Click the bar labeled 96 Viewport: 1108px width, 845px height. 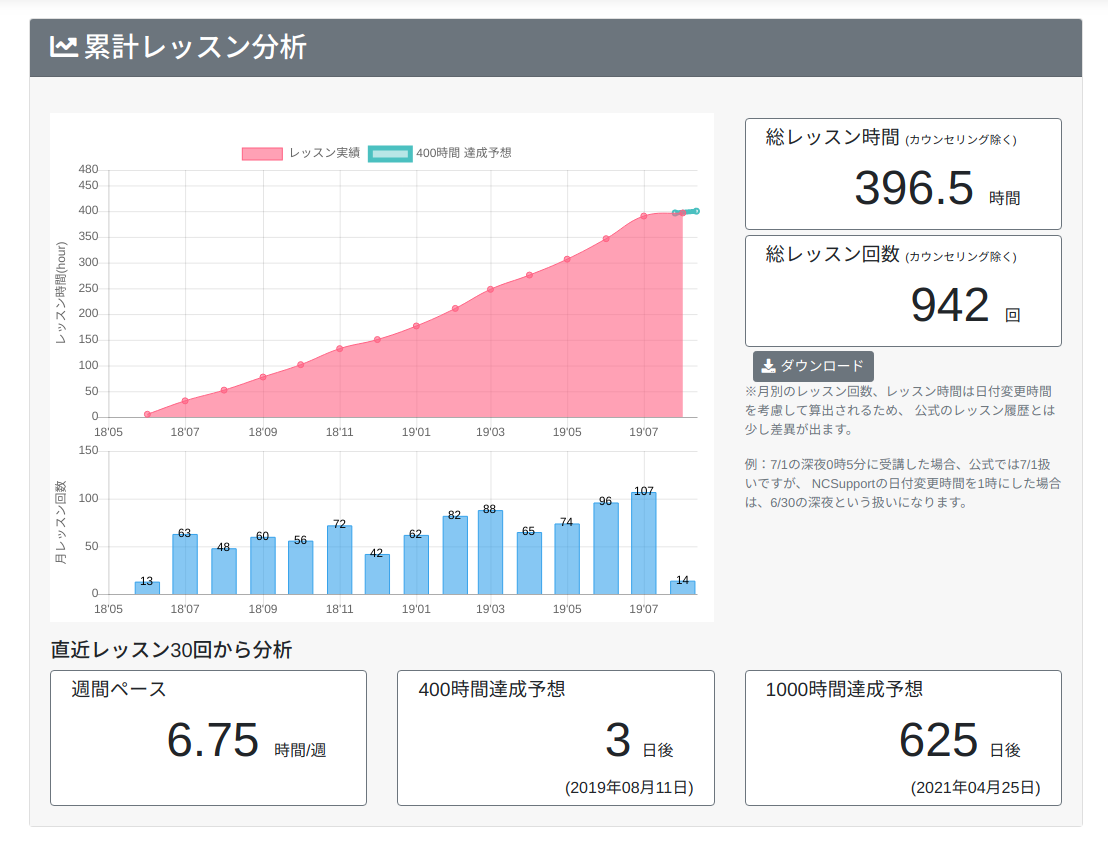pyautogui.click(x=606, y=548)
